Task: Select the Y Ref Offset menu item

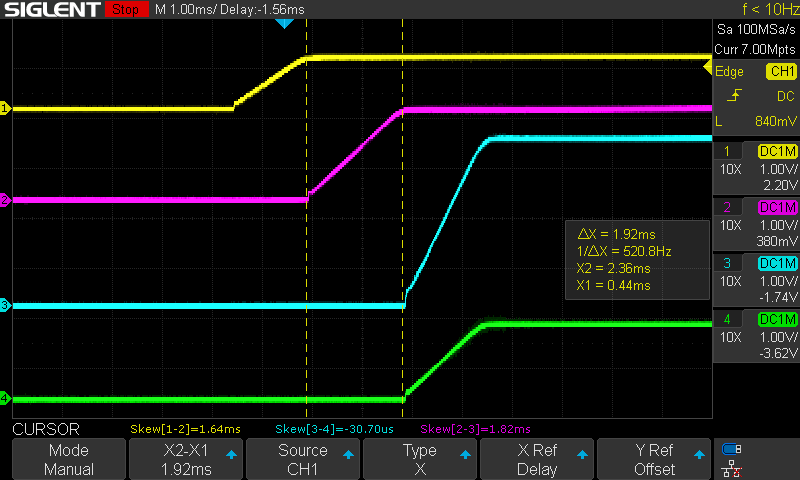Action: [654, 460]
